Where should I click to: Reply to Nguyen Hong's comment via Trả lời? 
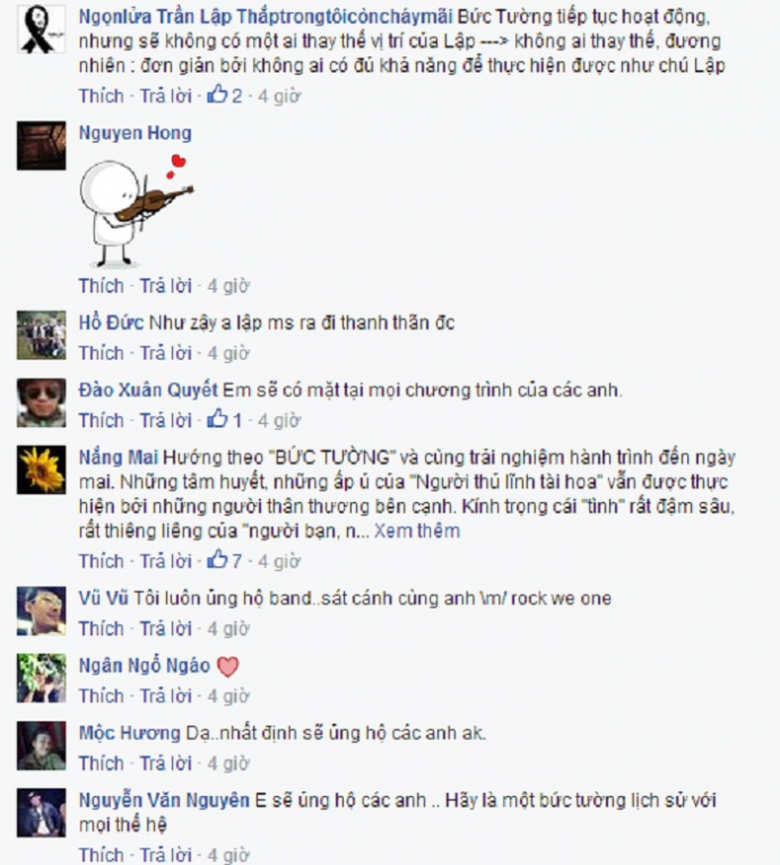[165, 285]
